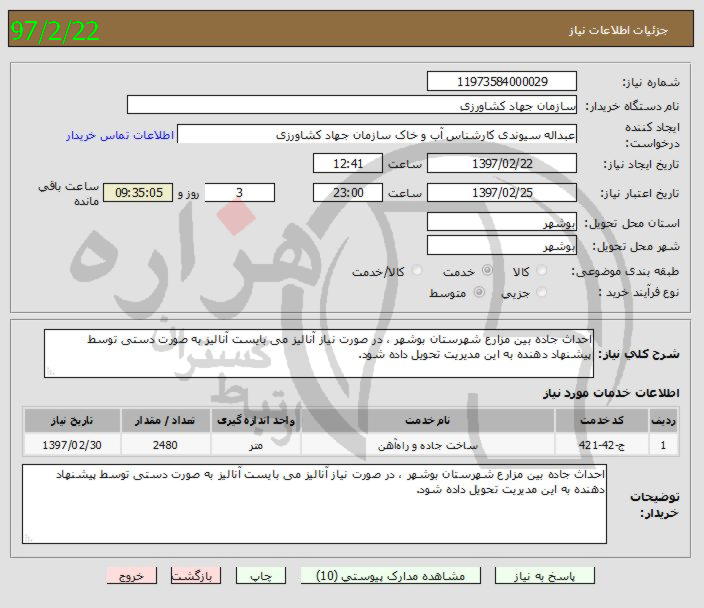This screenshot has width=704, height=608.
Task: Click the remaining days field showing 3
Action: (x=239, y=193)
